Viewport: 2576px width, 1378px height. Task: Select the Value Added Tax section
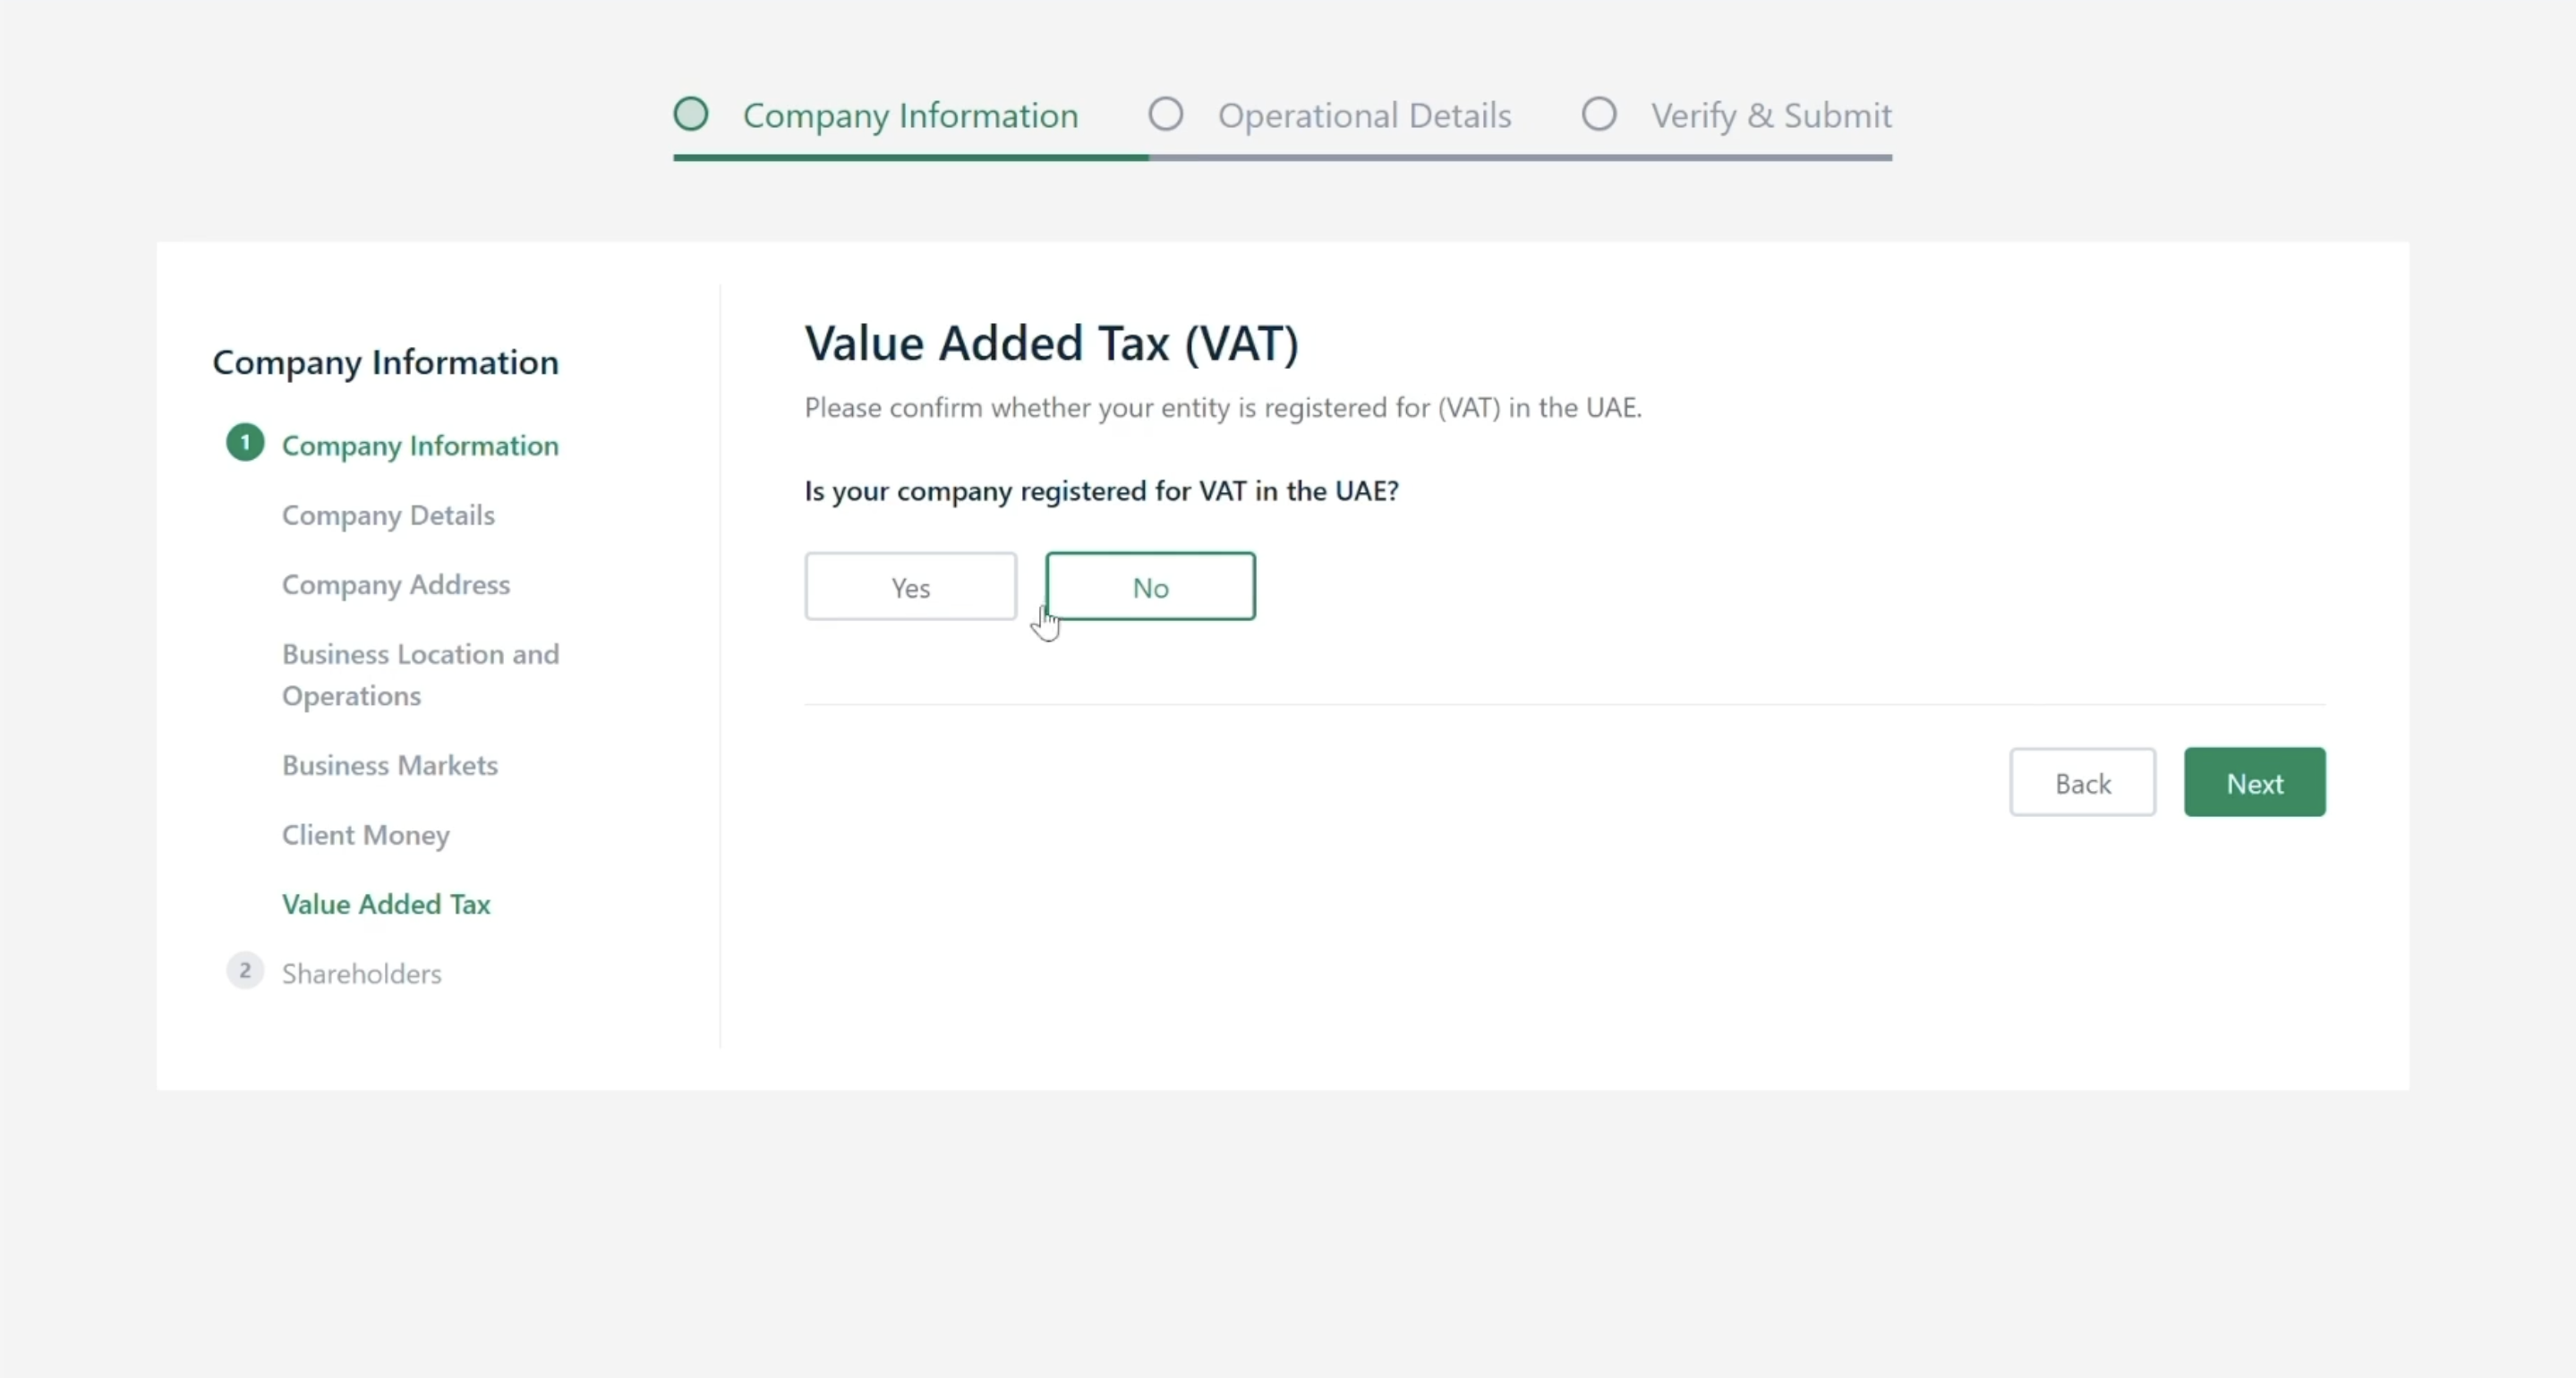(x=386, y=903)
